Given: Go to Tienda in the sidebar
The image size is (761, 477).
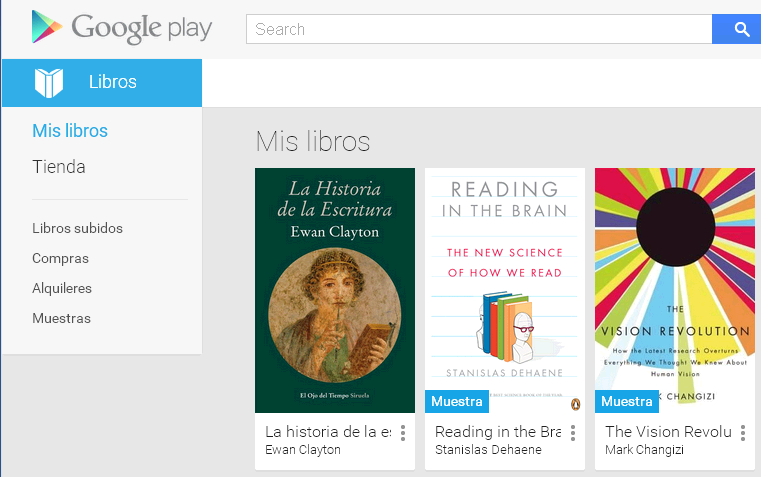Looking at the screenshot, I should tap(59, 167).
